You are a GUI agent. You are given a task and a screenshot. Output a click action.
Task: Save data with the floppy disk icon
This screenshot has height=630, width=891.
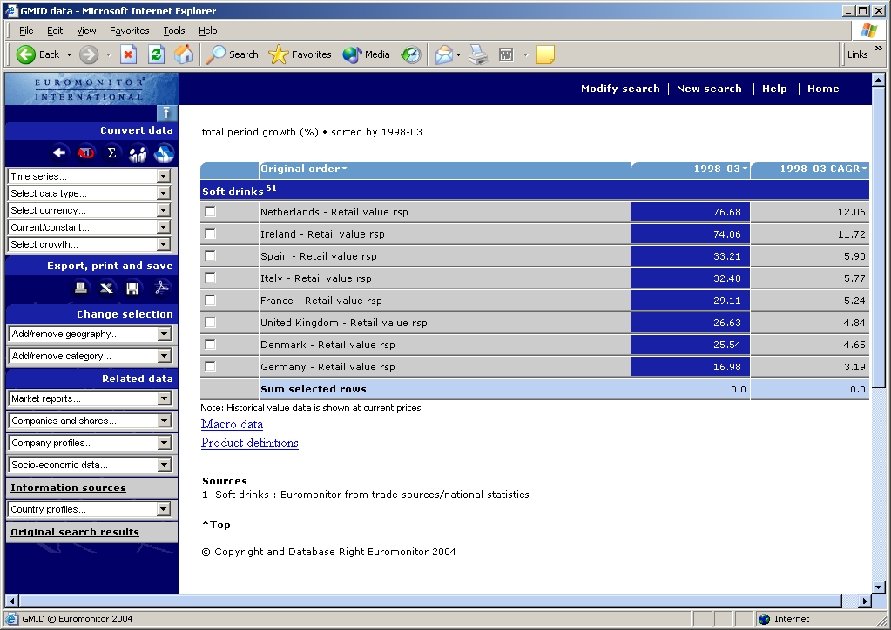133,288
